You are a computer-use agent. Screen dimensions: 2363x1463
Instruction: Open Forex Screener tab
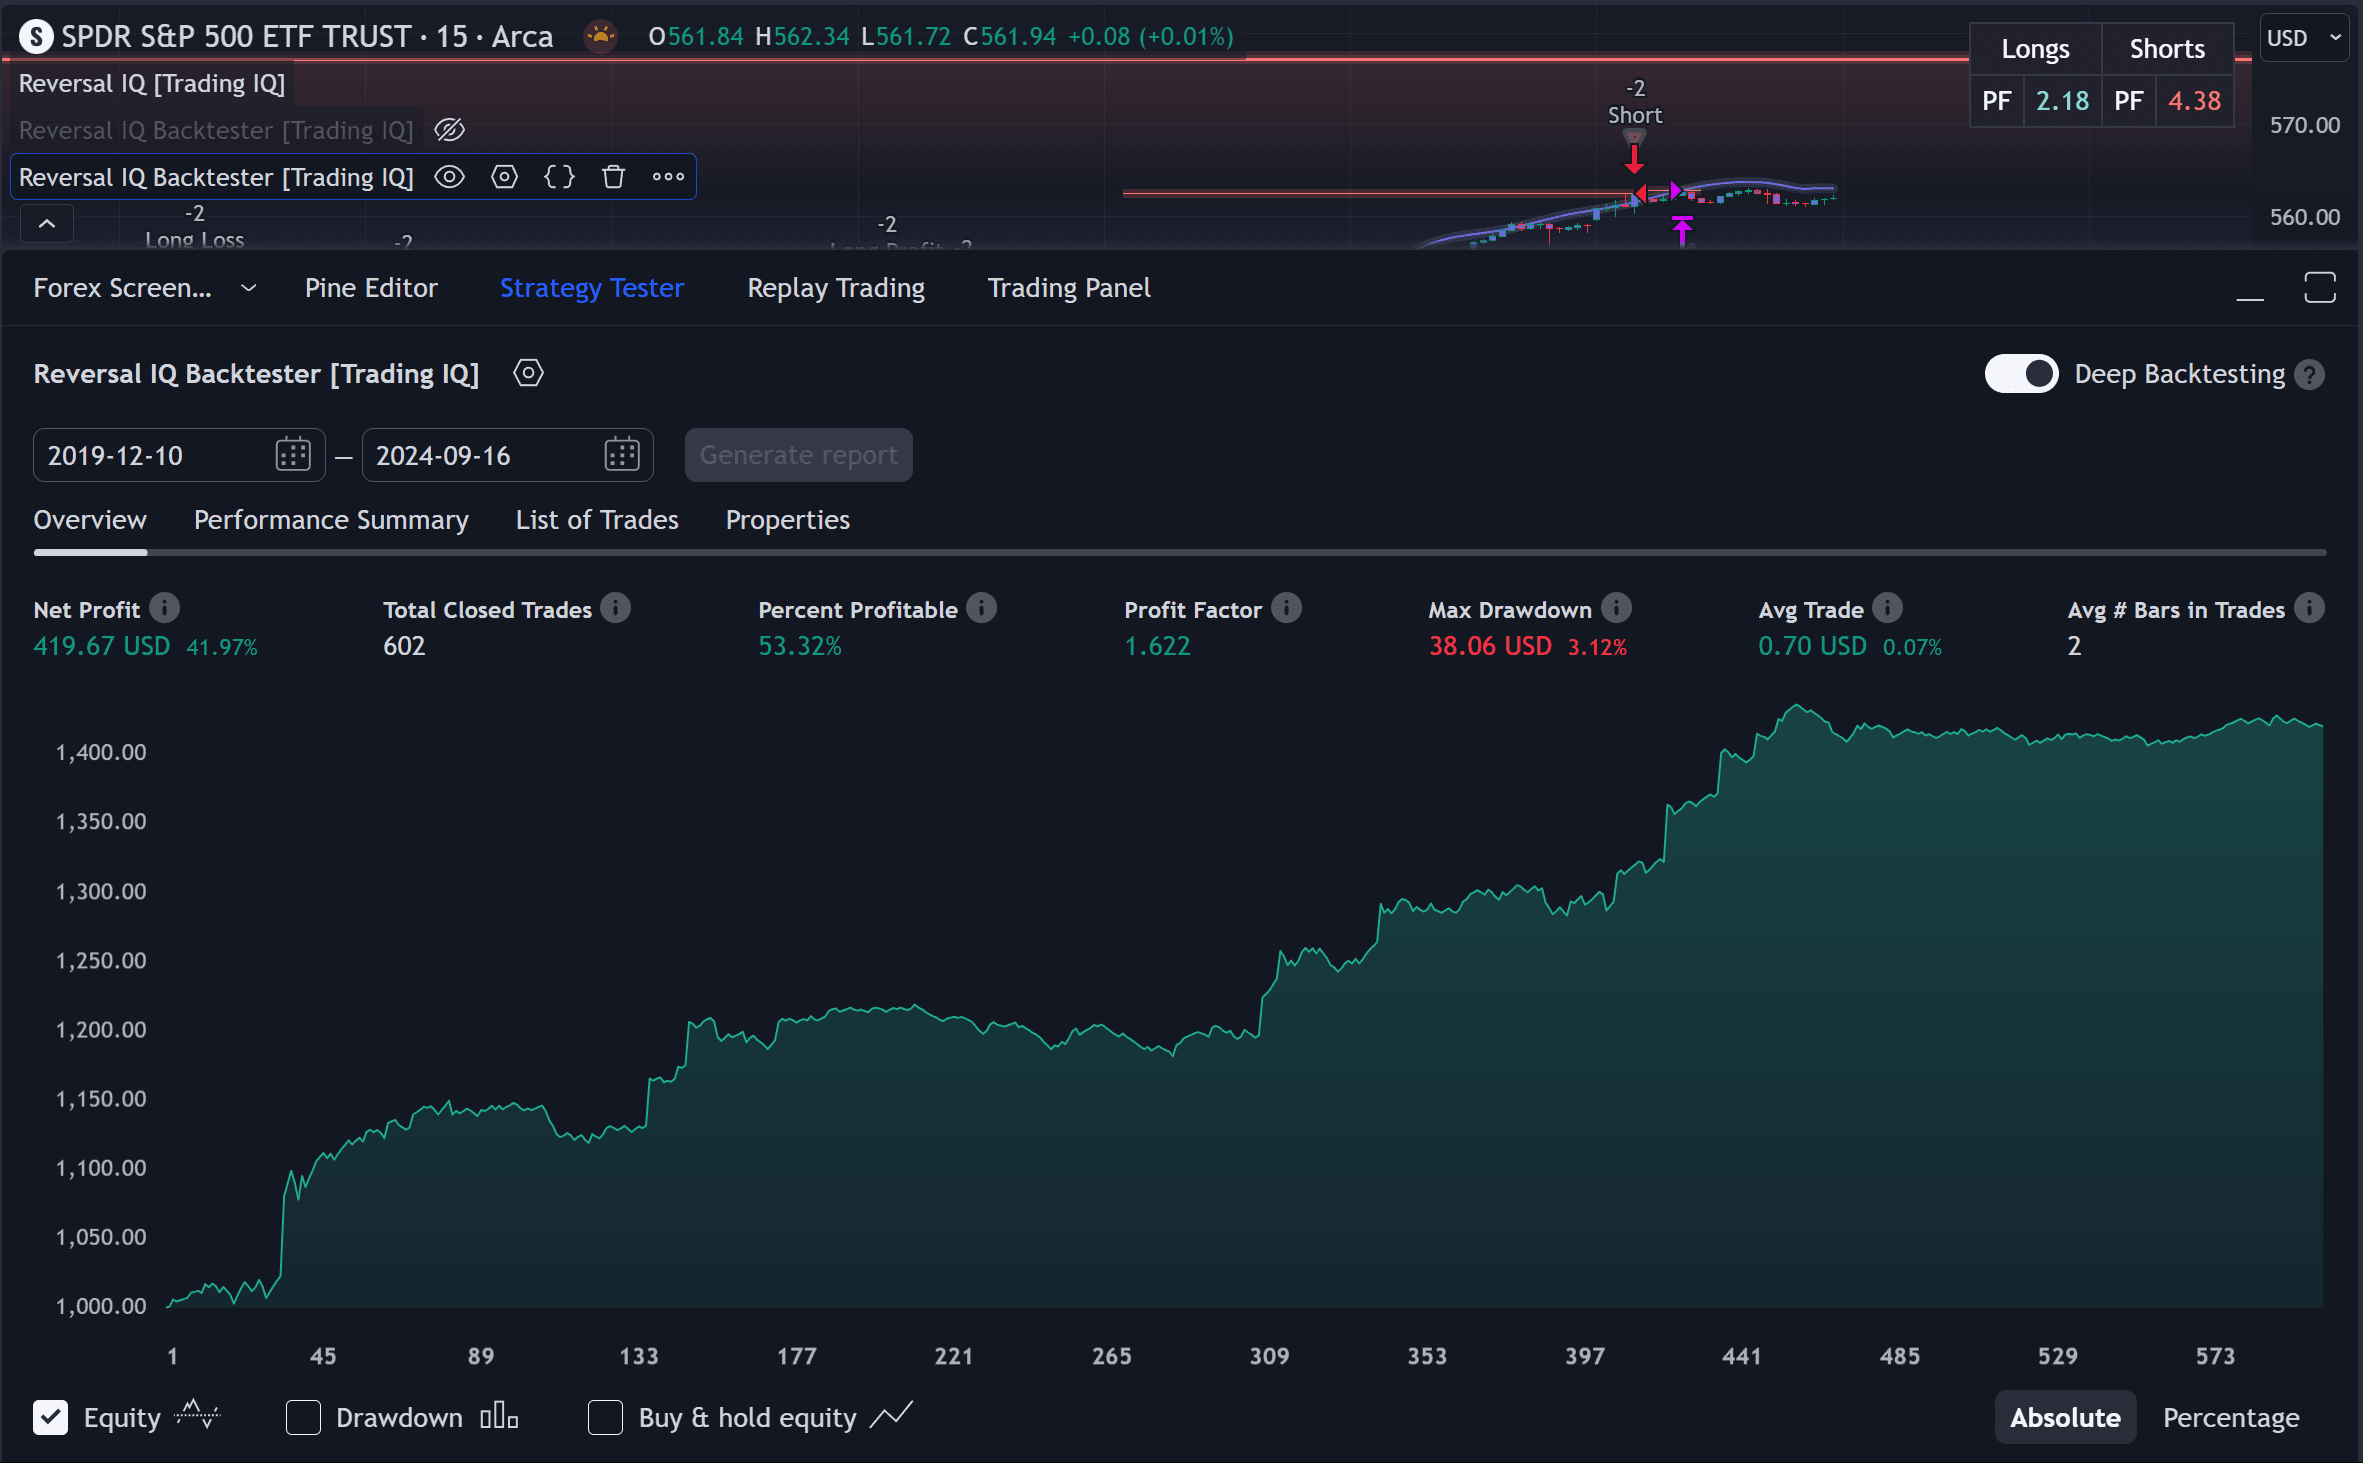pos(122,288)
